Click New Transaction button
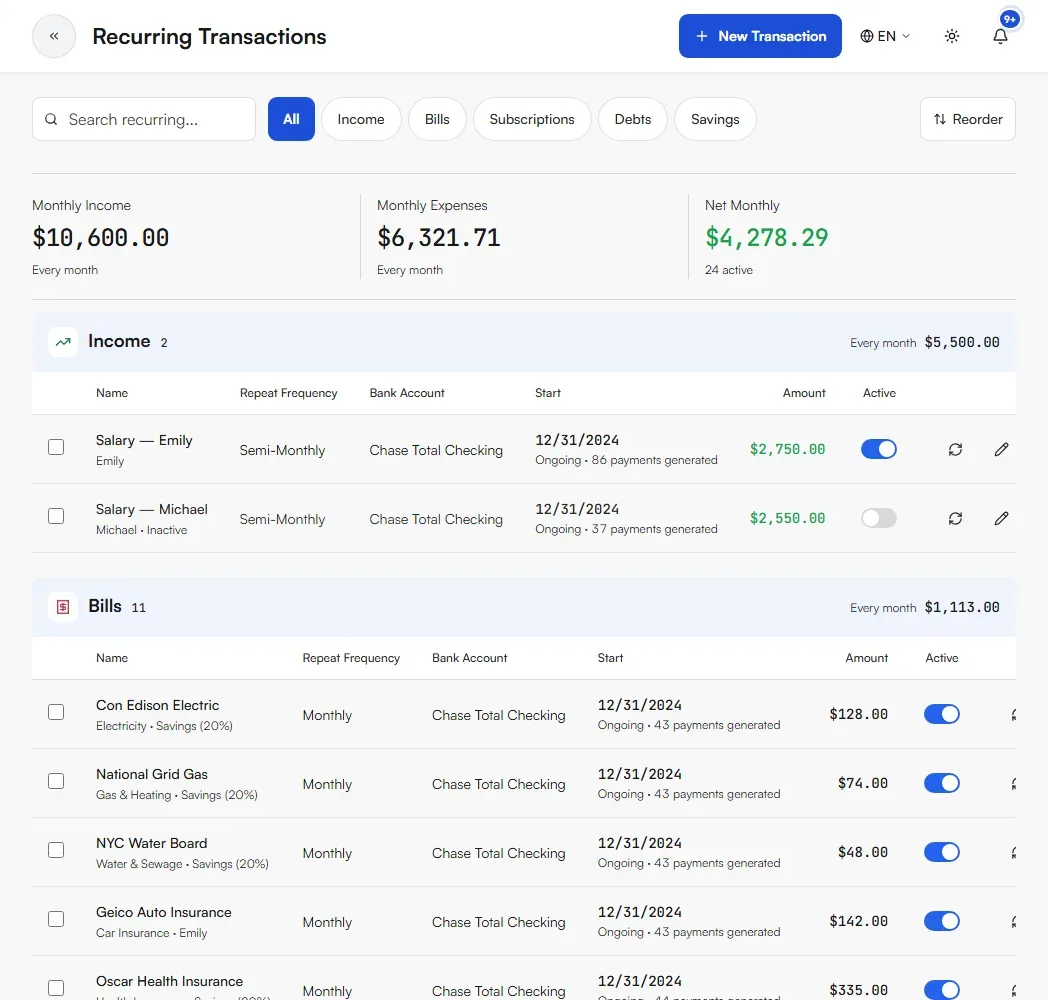1048x1000 pixels. click(x=760, y=36)
